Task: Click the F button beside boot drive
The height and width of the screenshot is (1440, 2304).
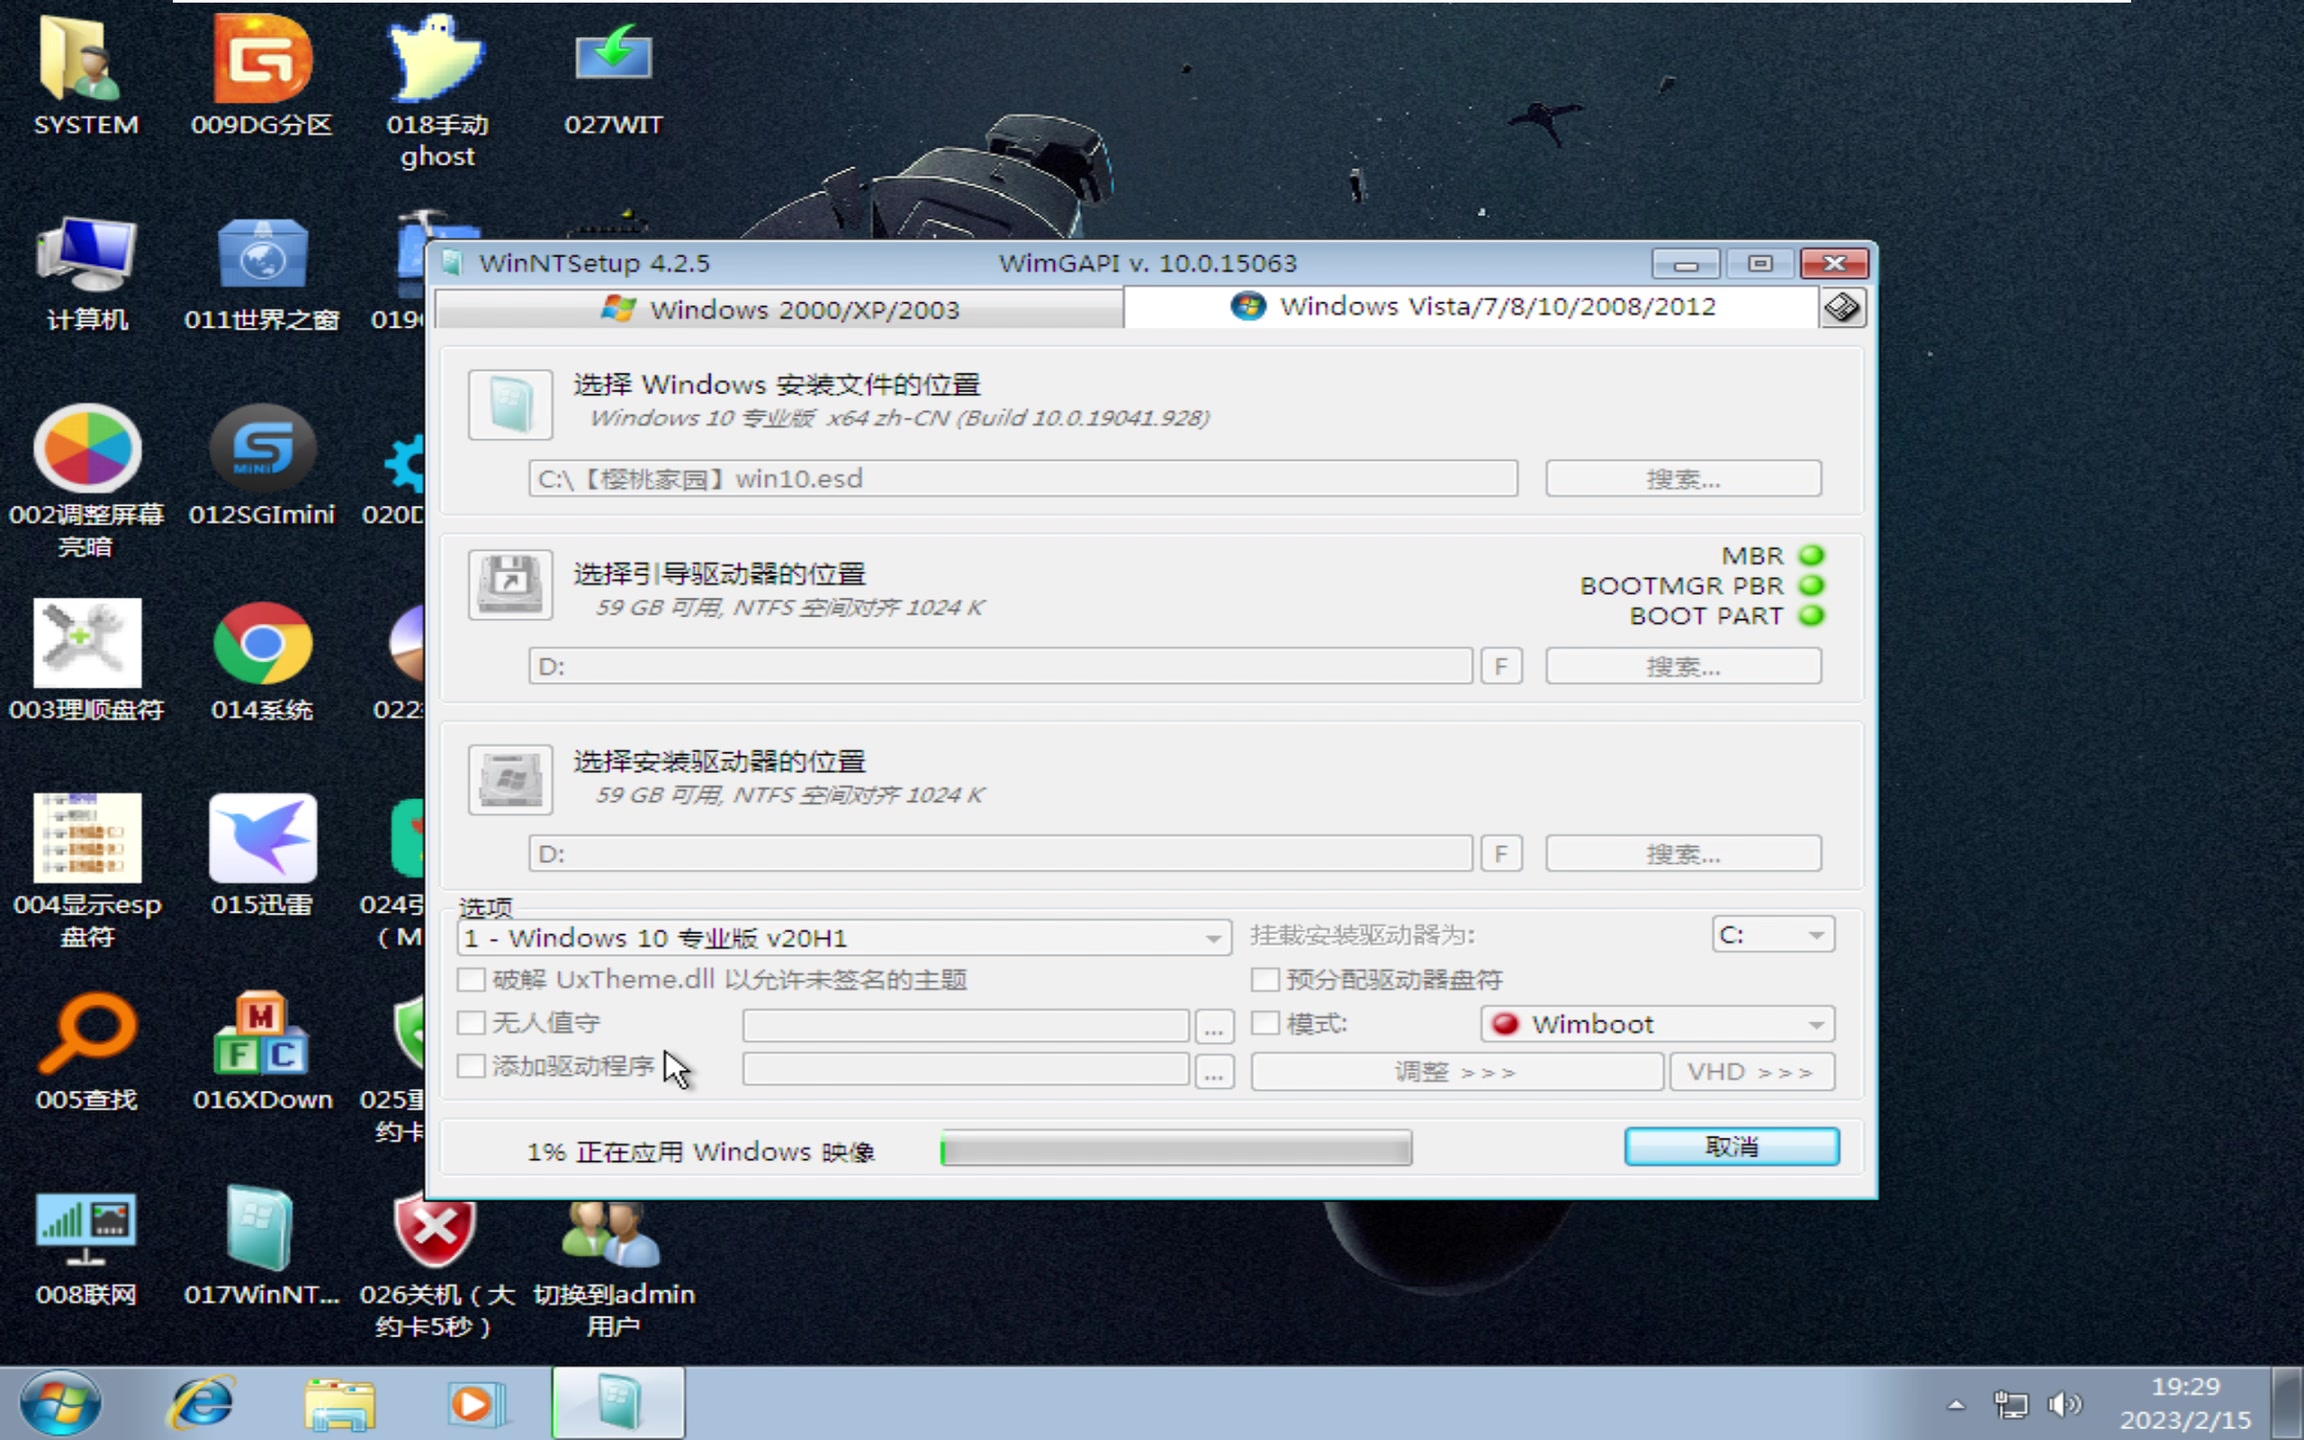Action: [x=1501, y=667]
